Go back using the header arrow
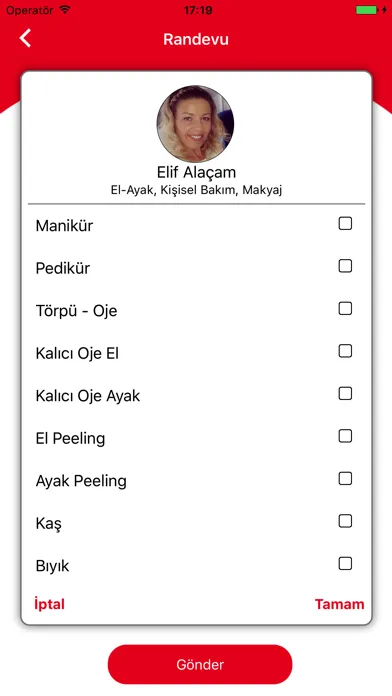392x696 pixels. (x=25, y=38)
